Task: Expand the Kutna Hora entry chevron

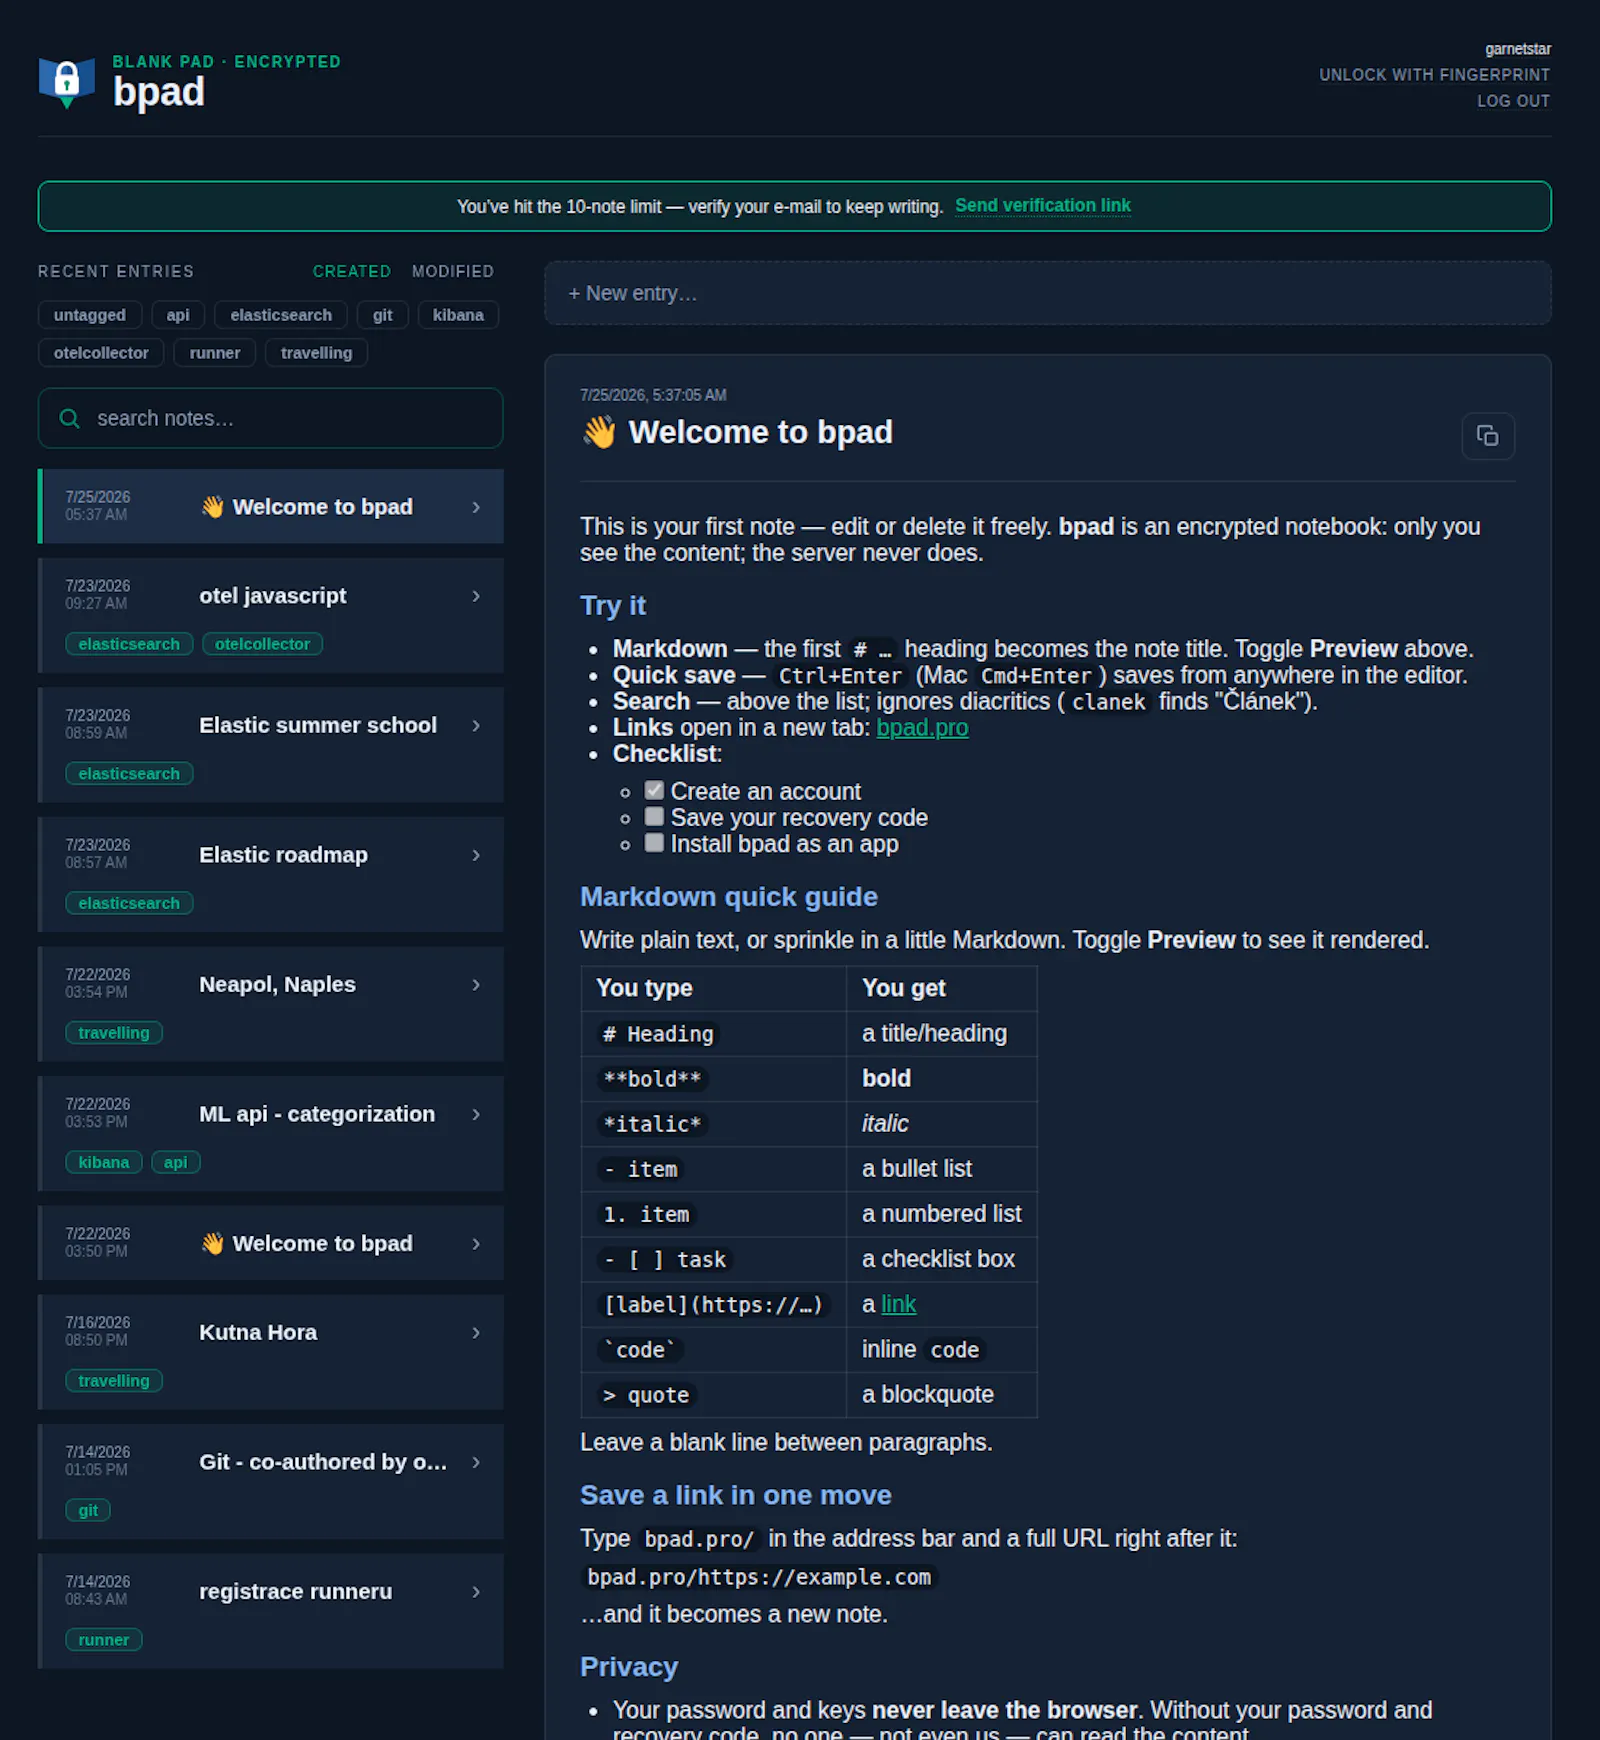Action: click(x=476, y=1332)
